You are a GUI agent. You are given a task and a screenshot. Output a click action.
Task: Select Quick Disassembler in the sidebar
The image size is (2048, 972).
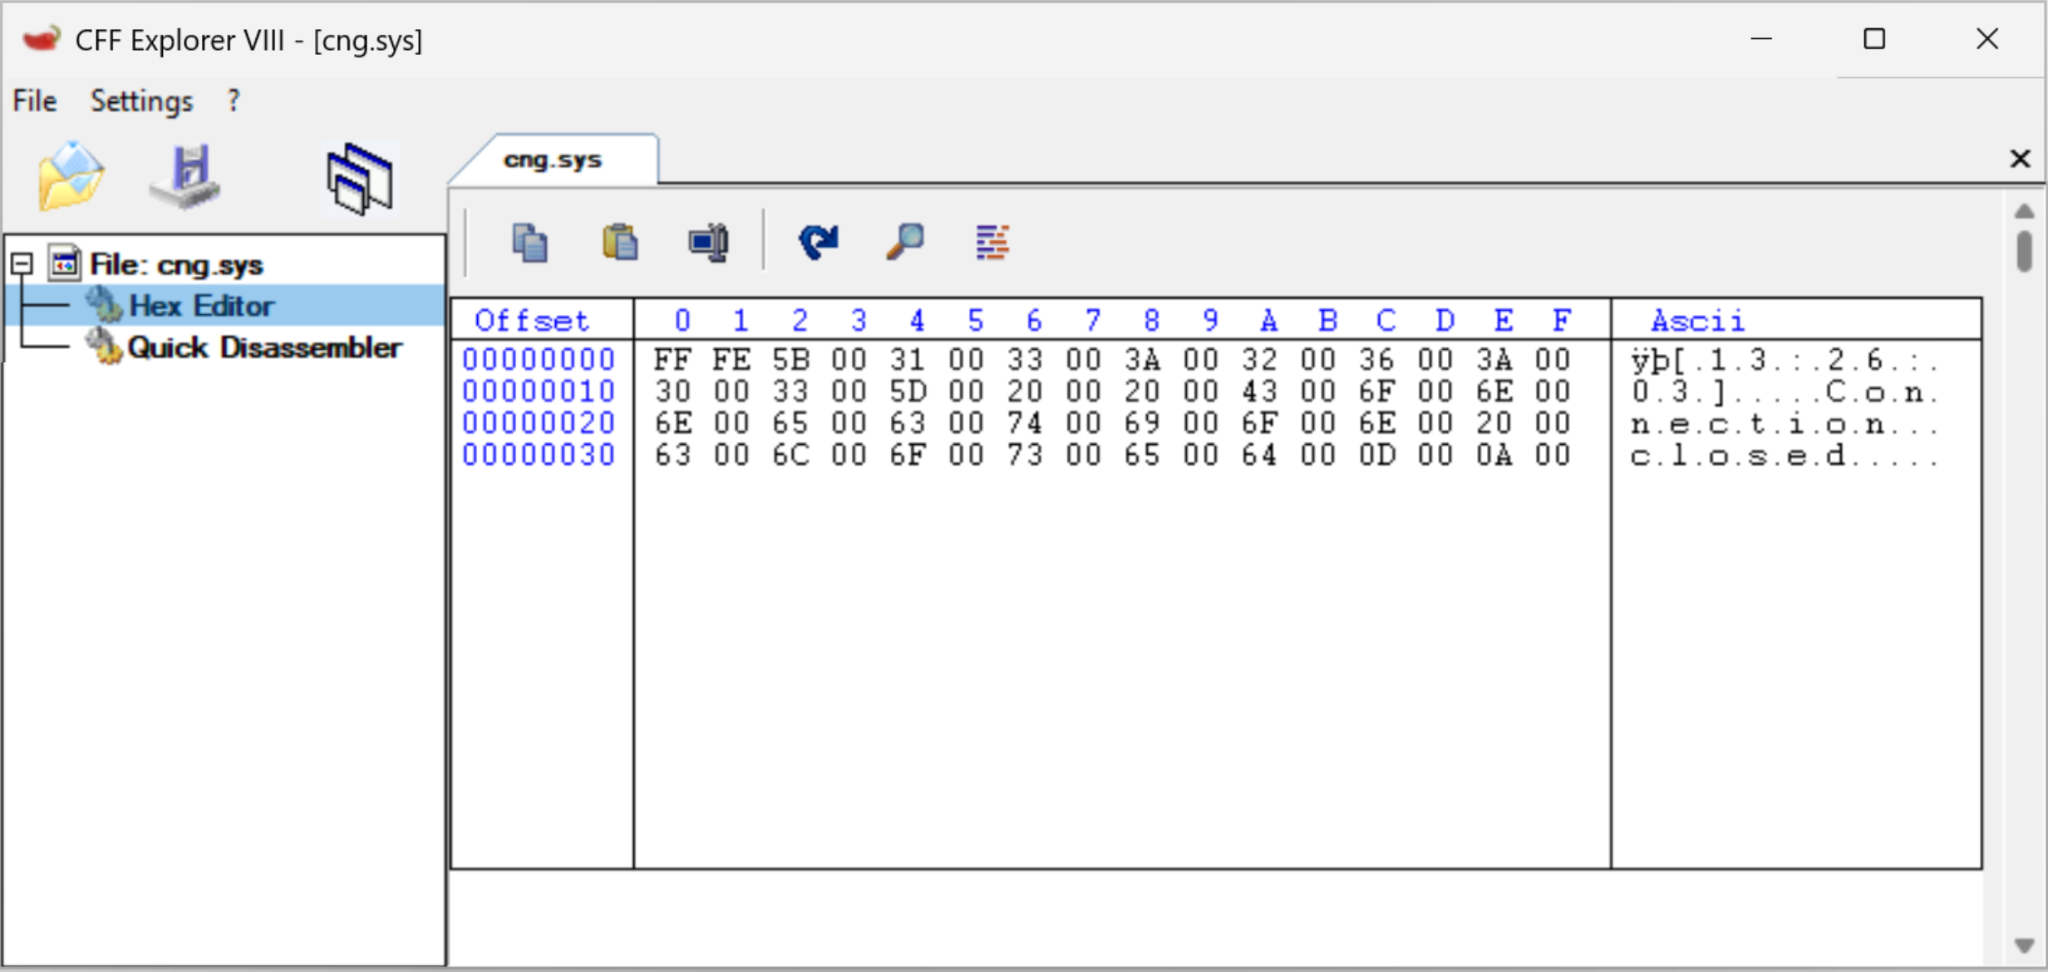pyautogui.click(x=265, y=347)
